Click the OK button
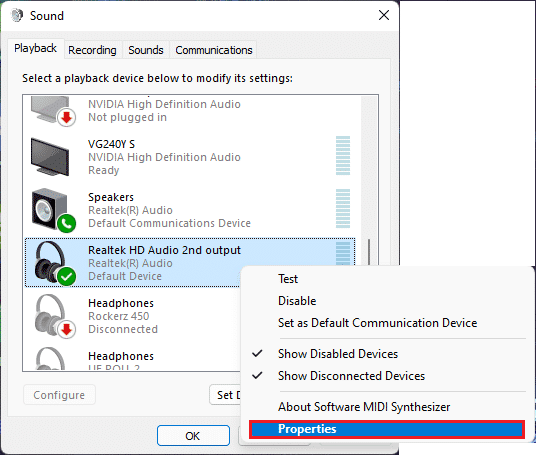The height and width of the screenshot is (455, 536). pyautogui.click(x=193, y=436)
